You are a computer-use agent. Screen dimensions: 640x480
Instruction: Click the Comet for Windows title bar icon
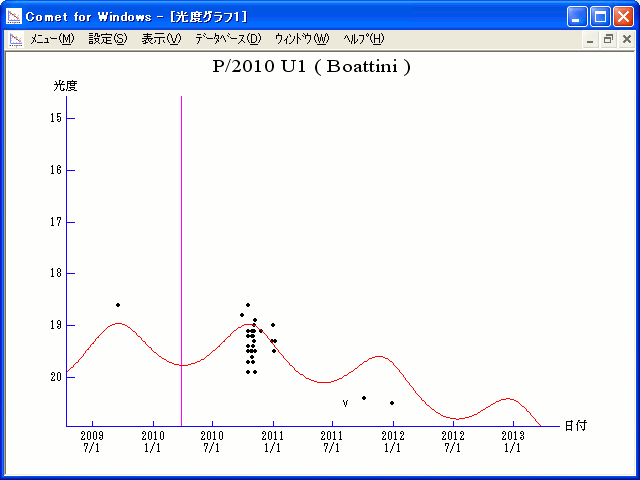click(14, 16)
